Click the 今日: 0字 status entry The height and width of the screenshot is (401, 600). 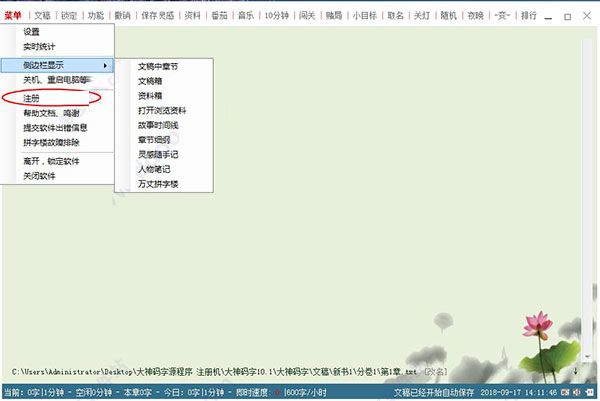[181, 393]
